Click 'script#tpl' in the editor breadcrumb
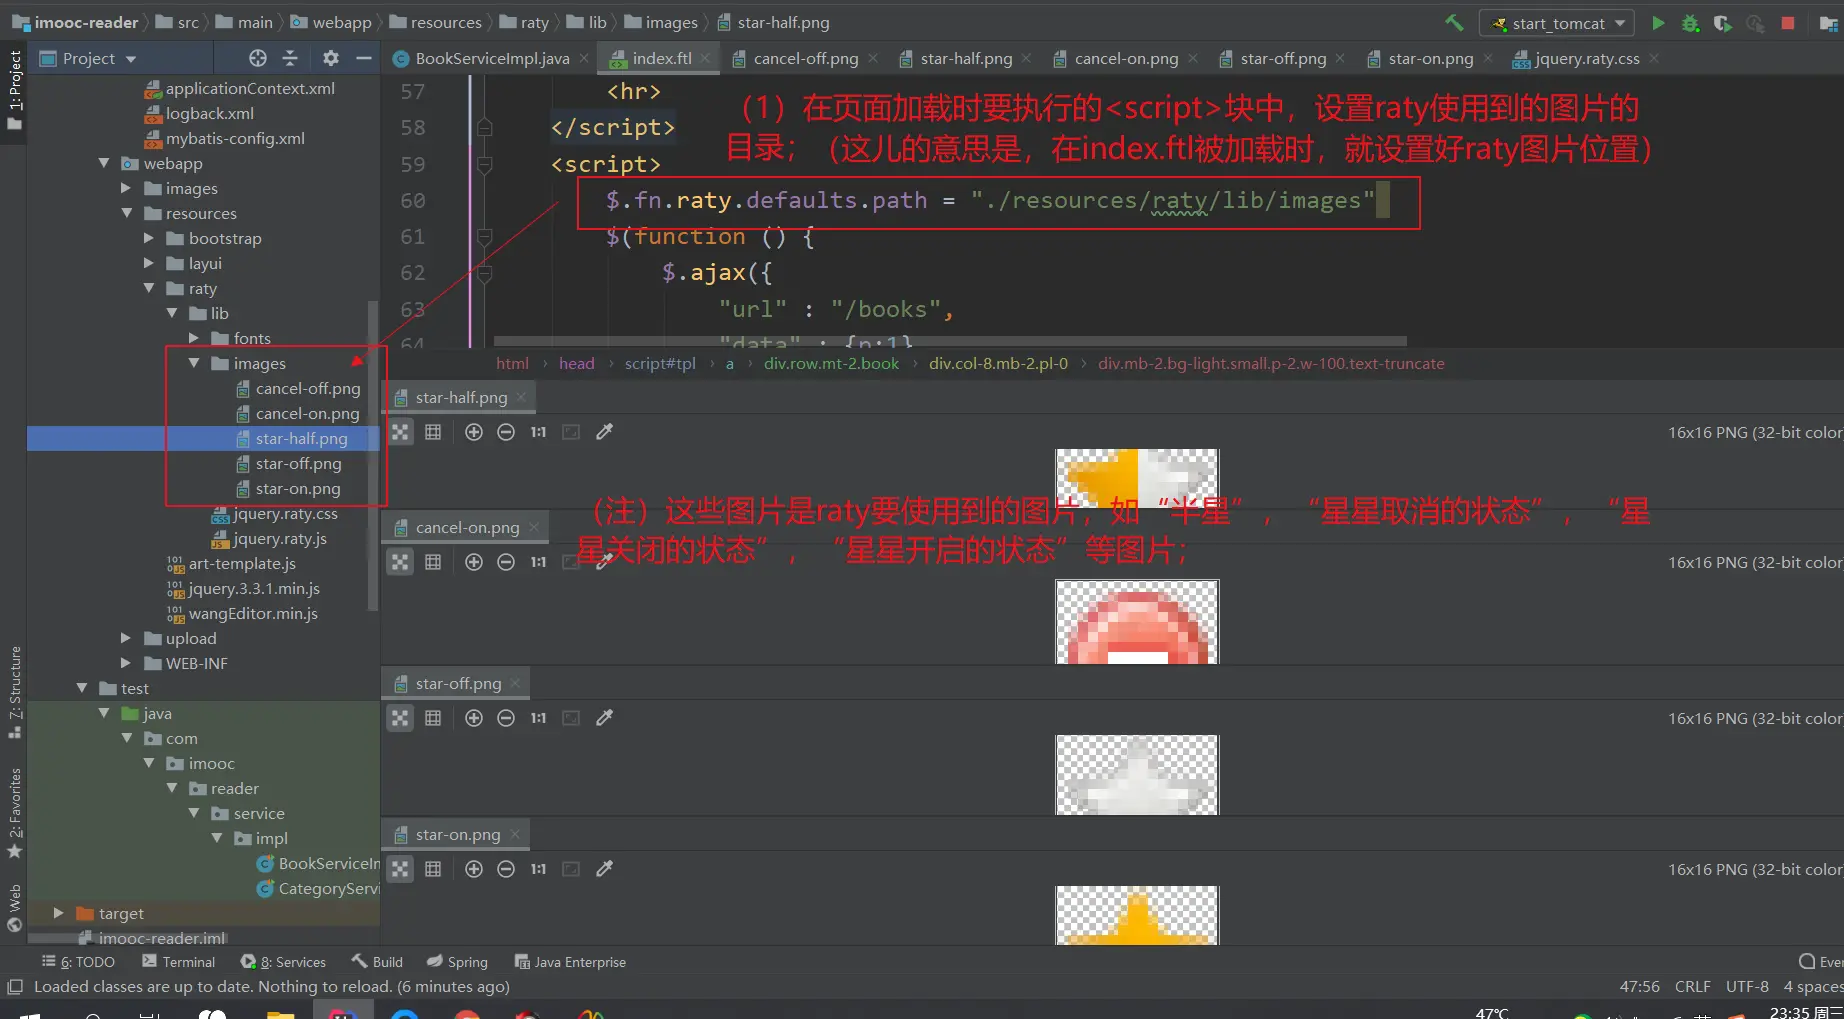1844x1019 pixels. (x=660, y=363)
